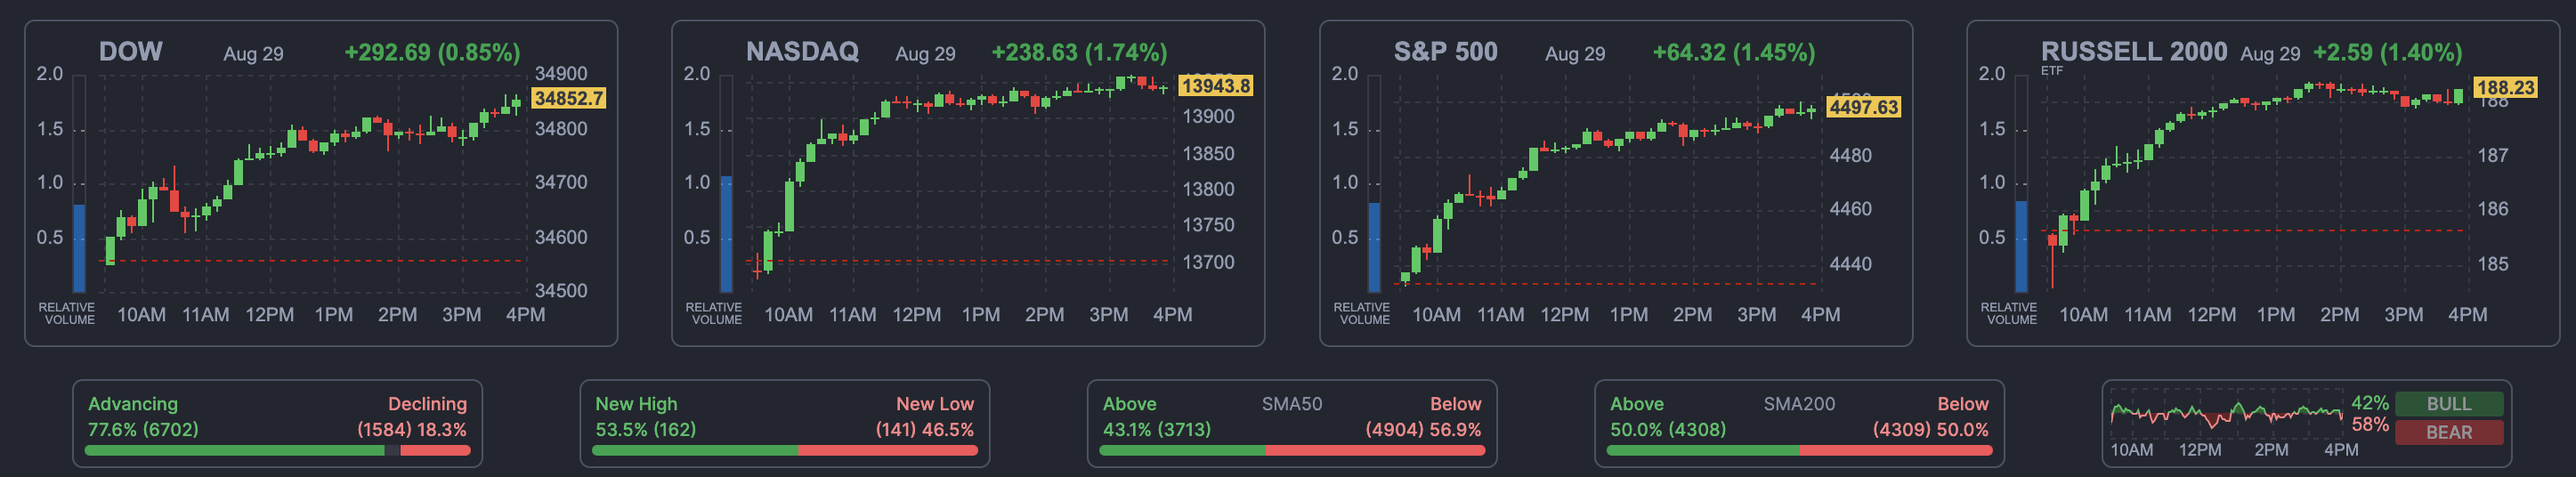
Task: Click the DOW price label 34852.7
Action: tap(568, 98)
